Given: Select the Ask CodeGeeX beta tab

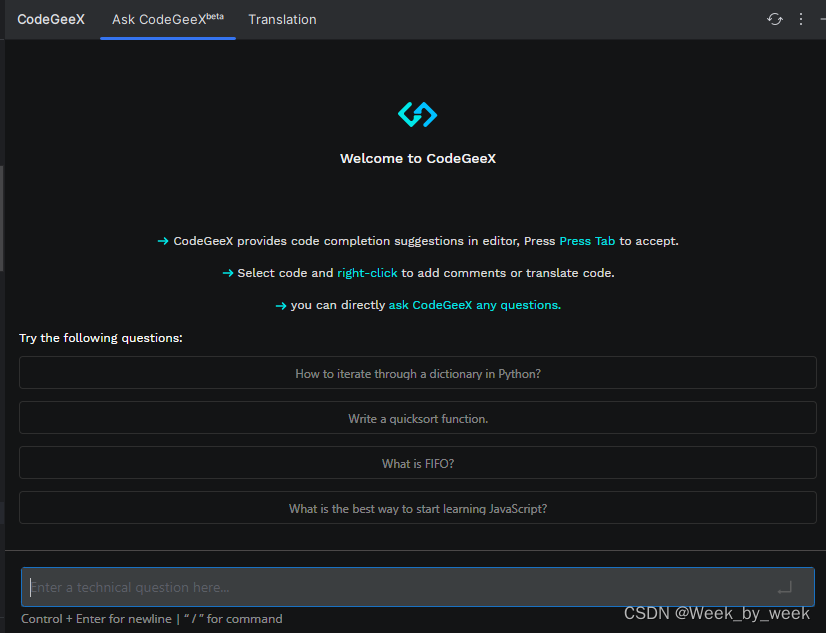Looking at the screenshot, I should (168, 19).
